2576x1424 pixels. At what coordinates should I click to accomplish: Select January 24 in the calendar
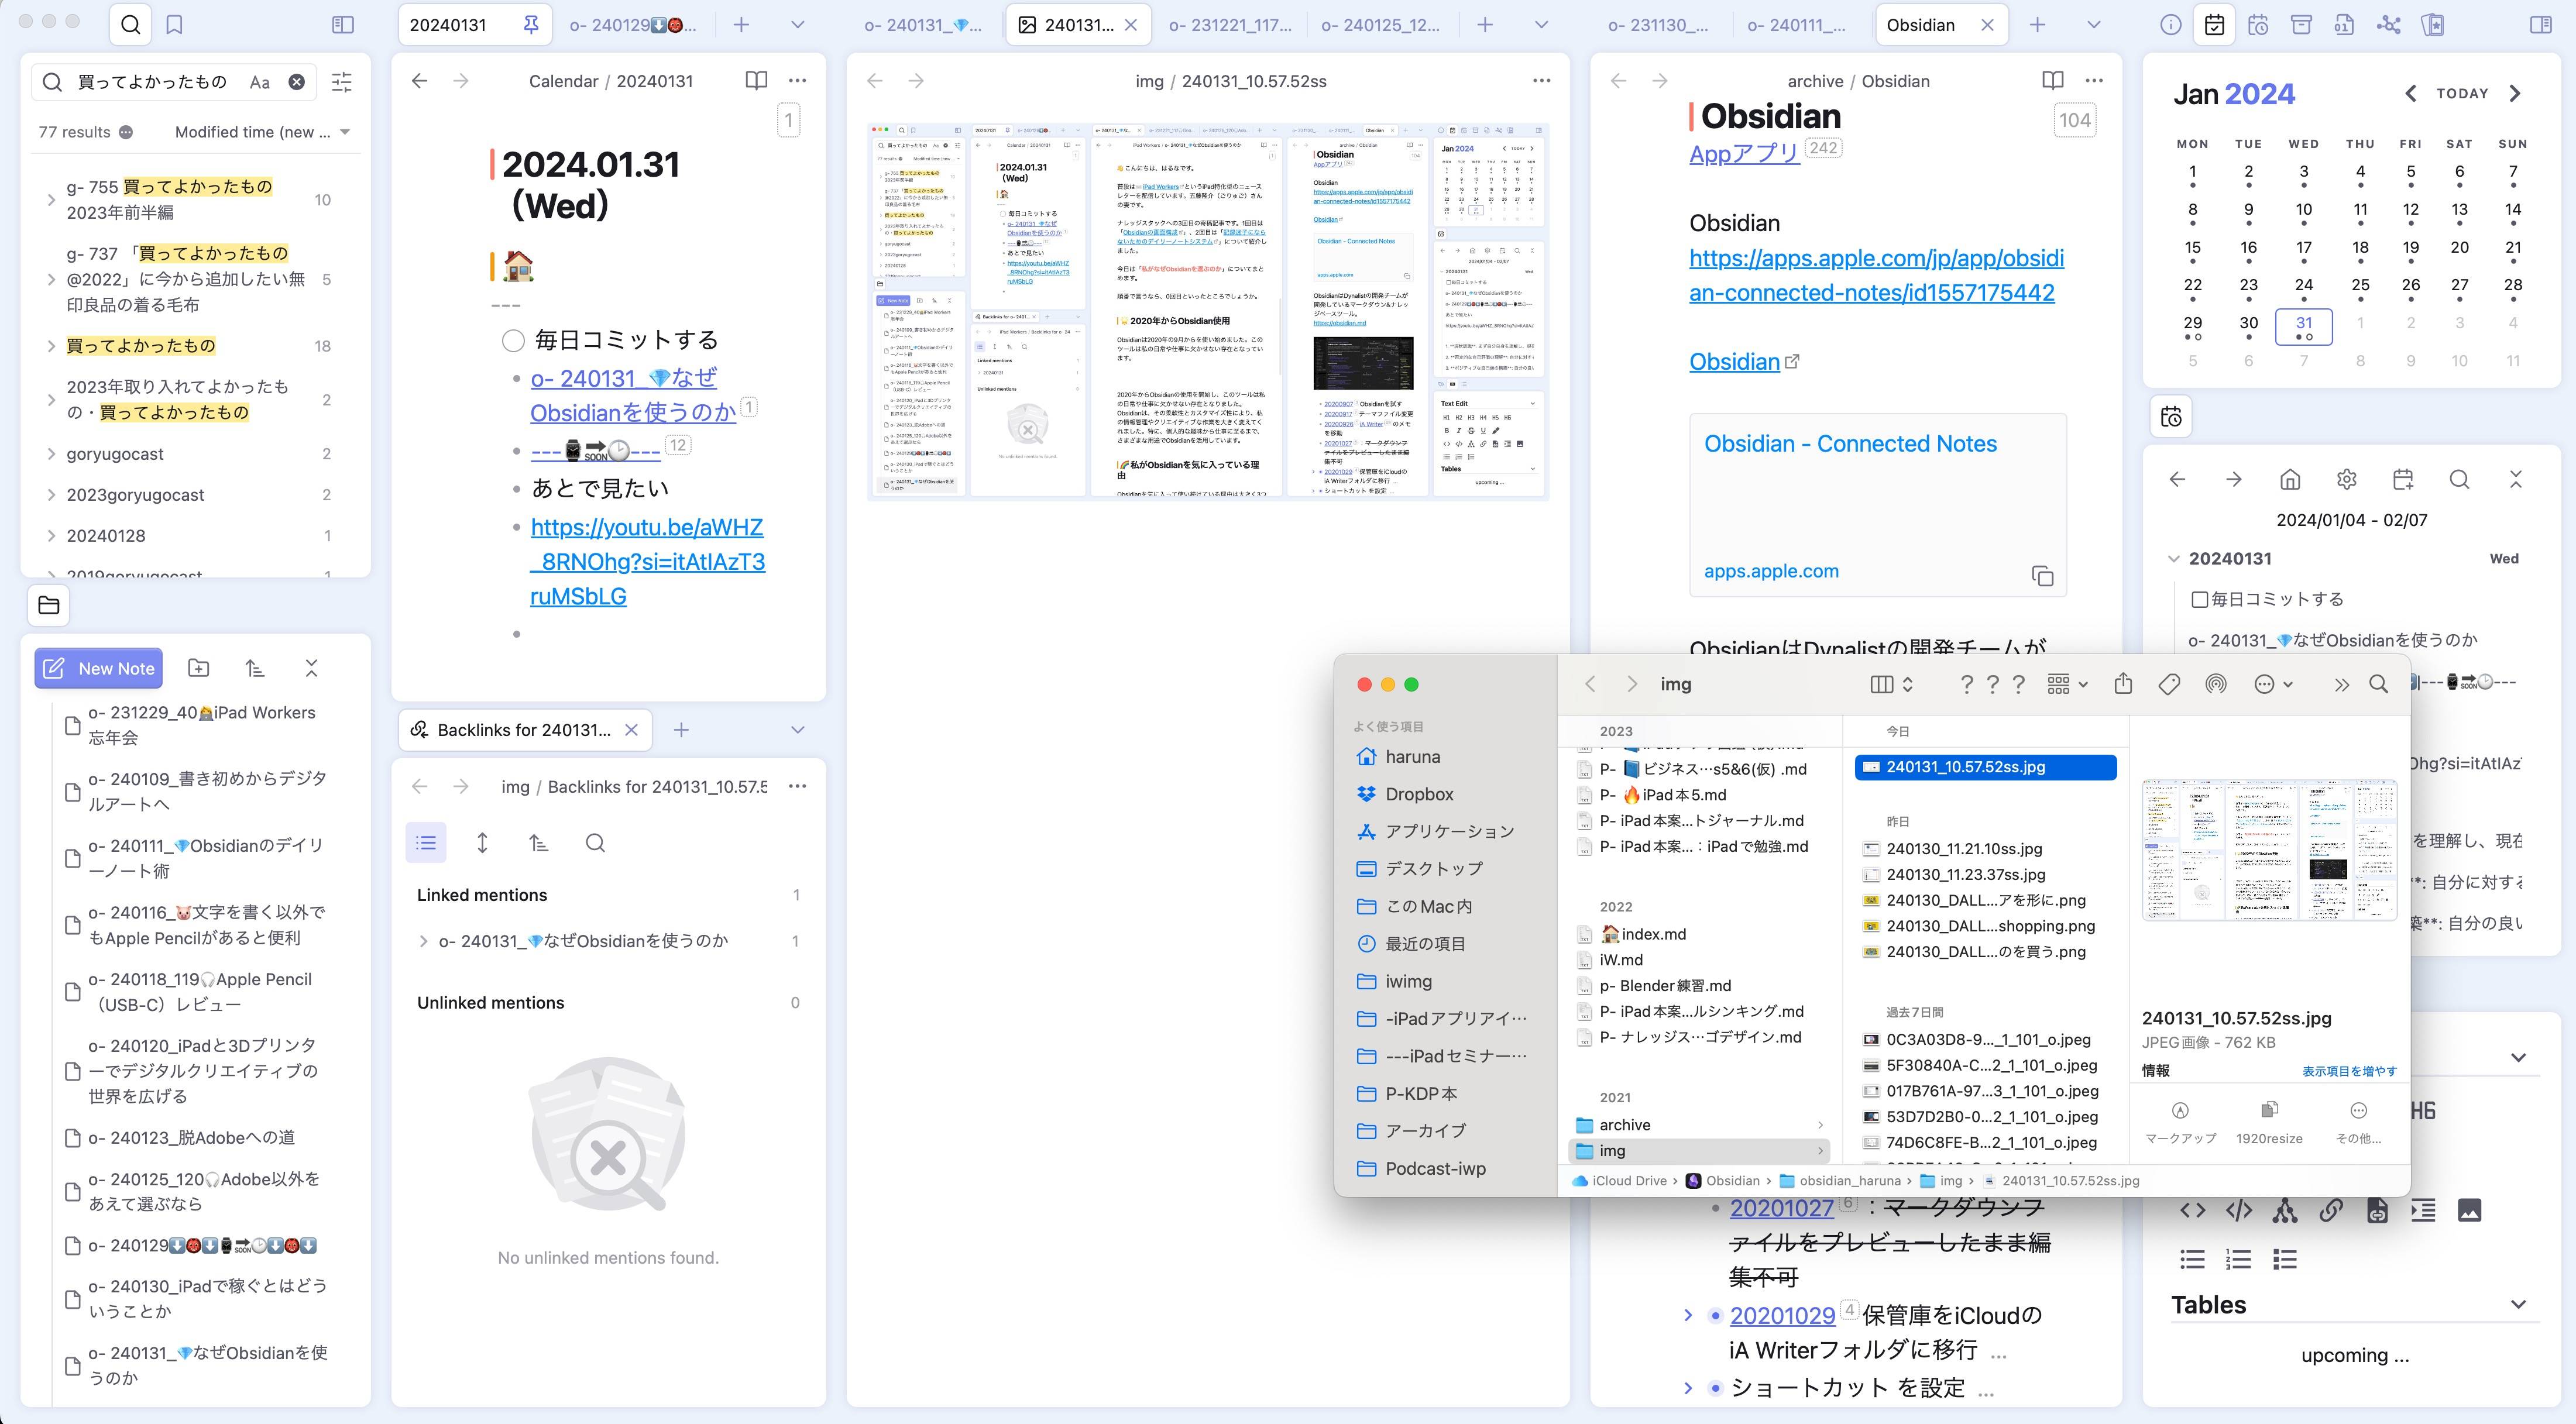click(2303, 286)
